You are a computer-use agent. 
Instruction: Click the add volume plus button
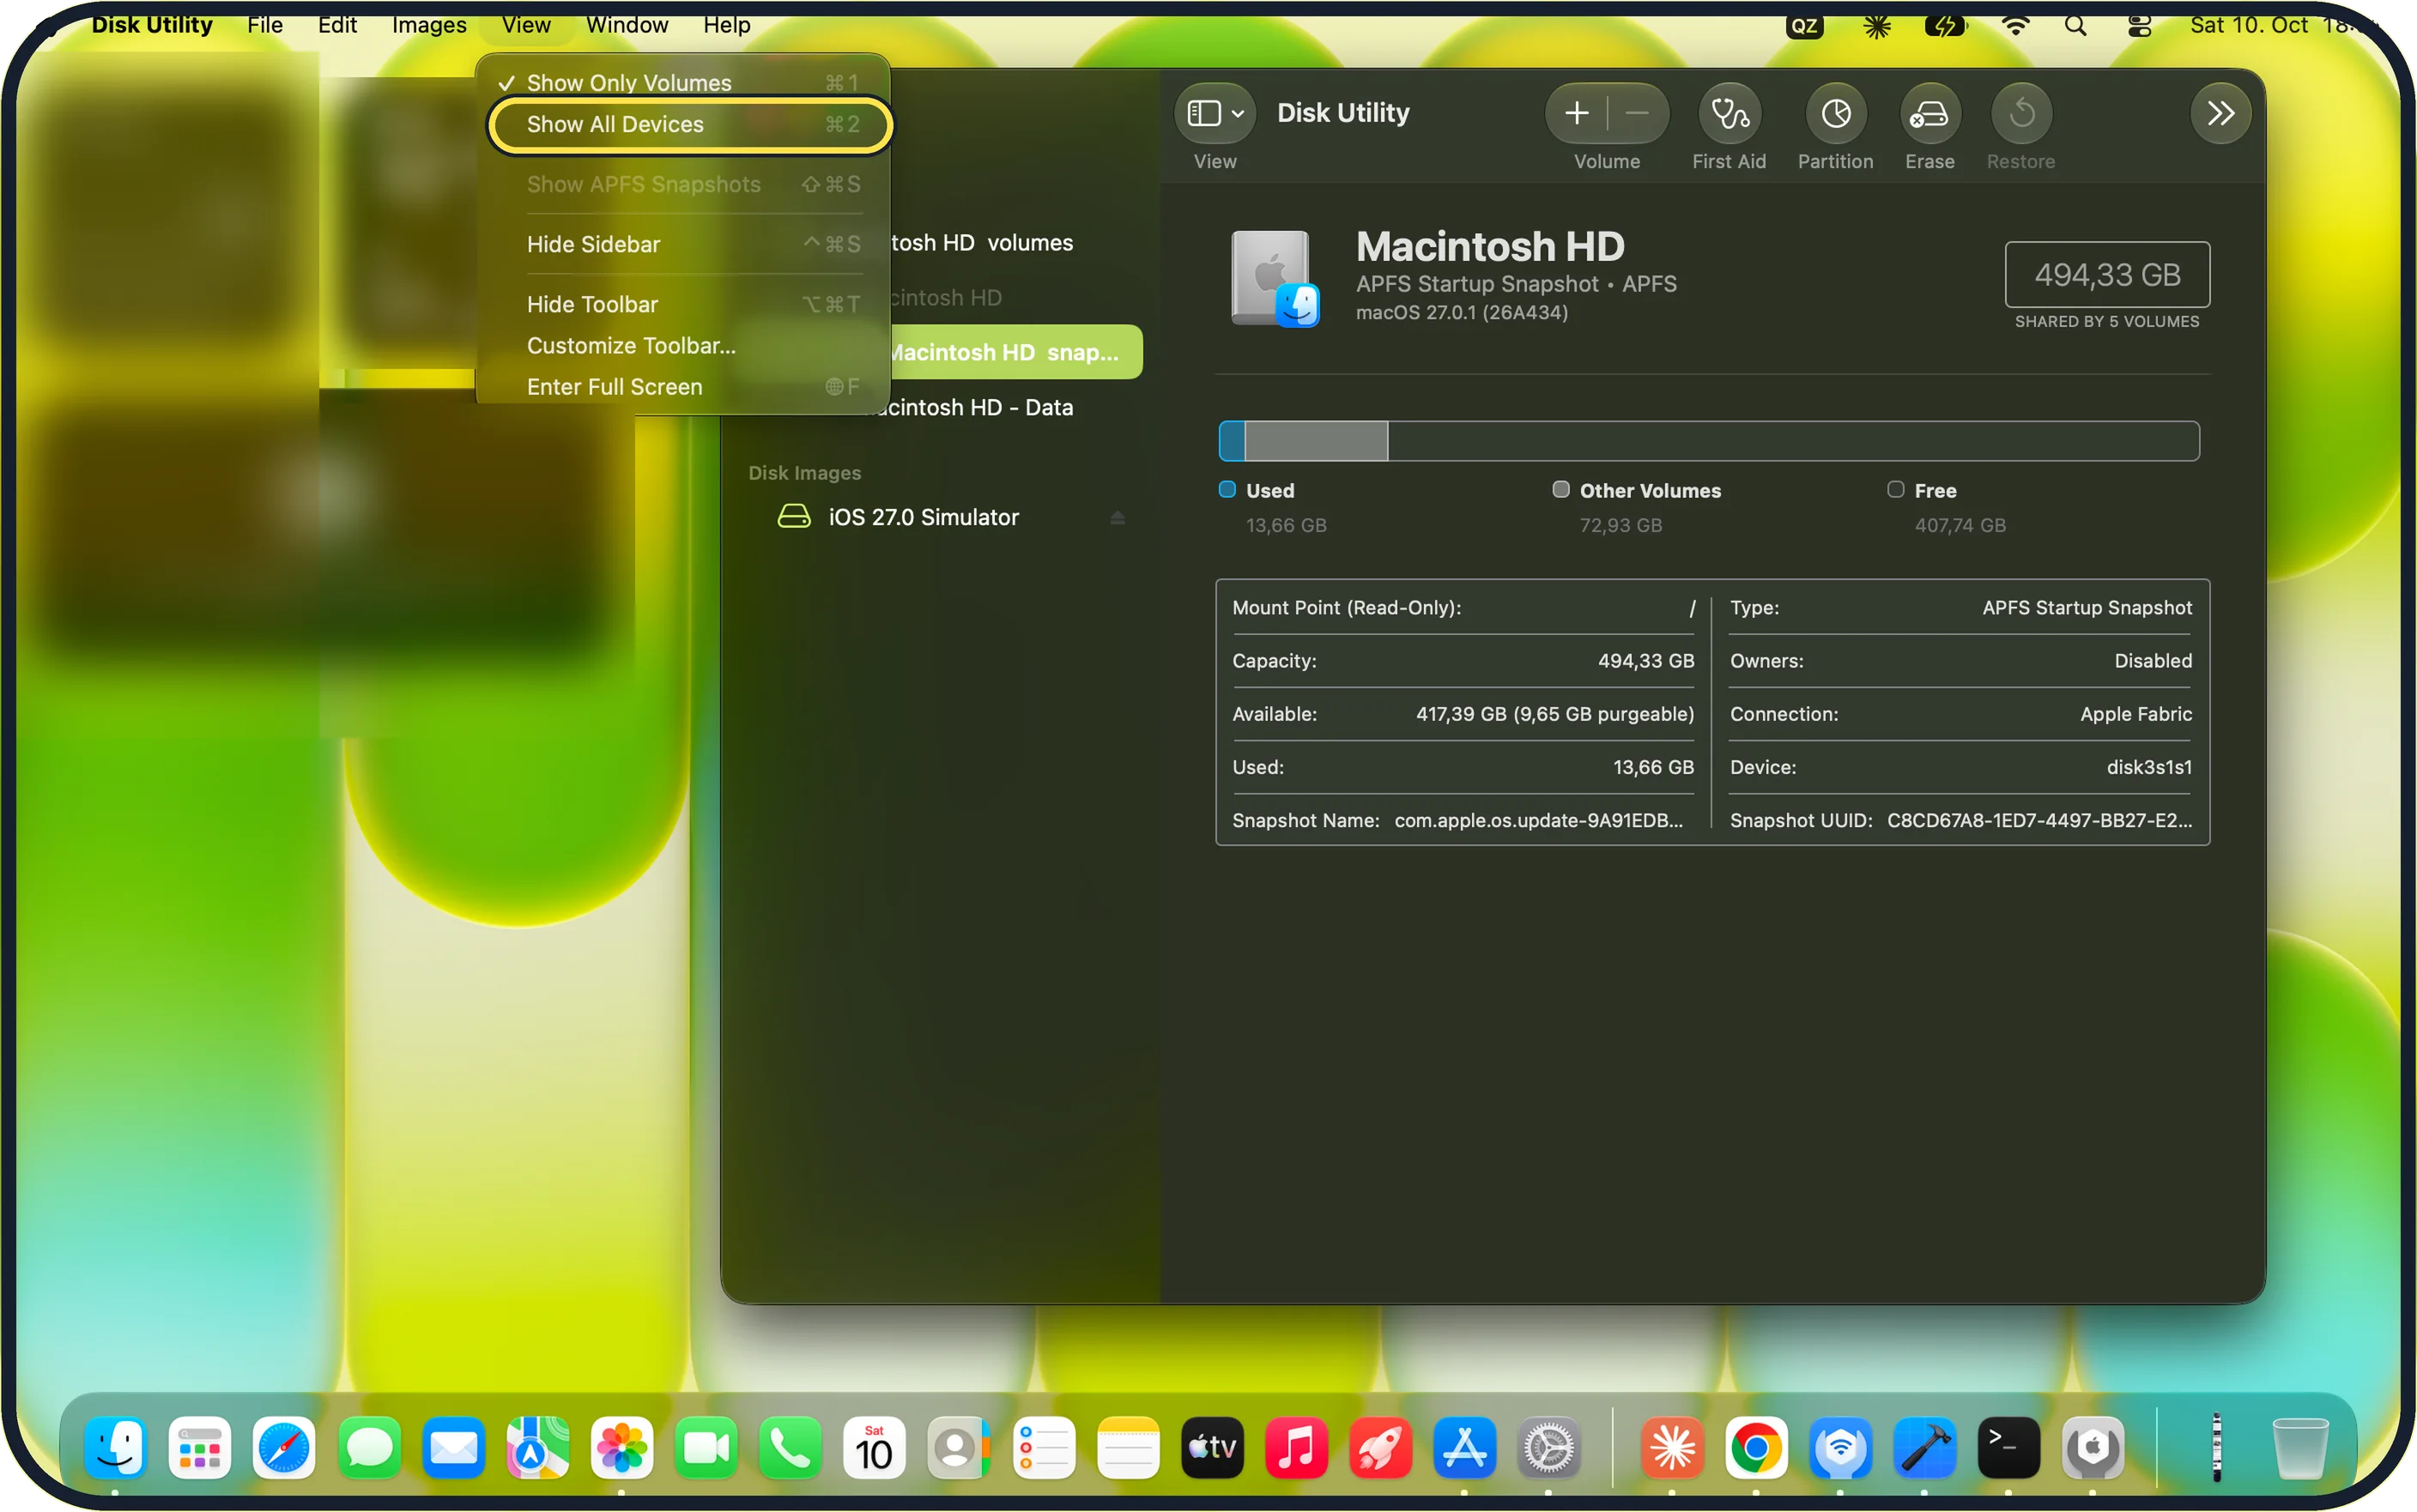point(1577,114)
